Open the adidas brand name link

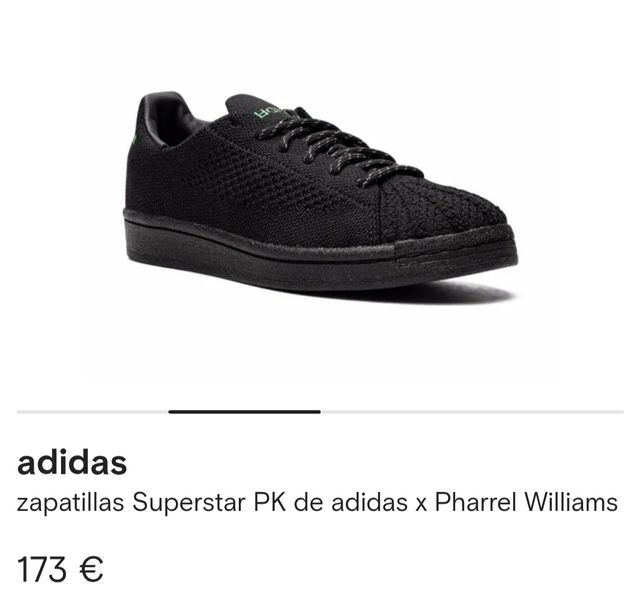[x=72, y=463]
